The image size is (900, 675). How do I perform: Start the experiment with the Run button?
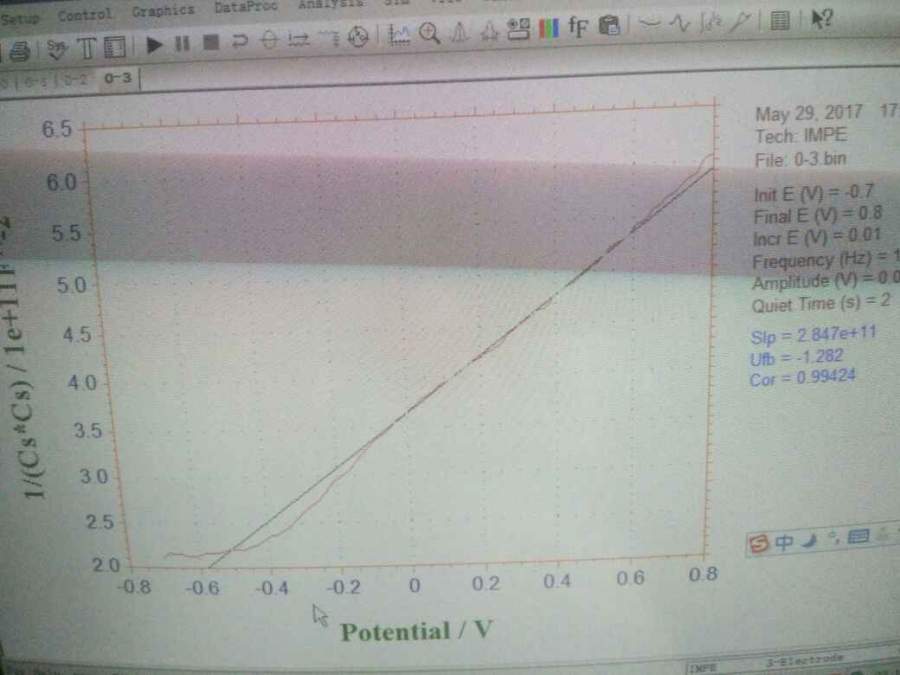(x=153, y=45)
